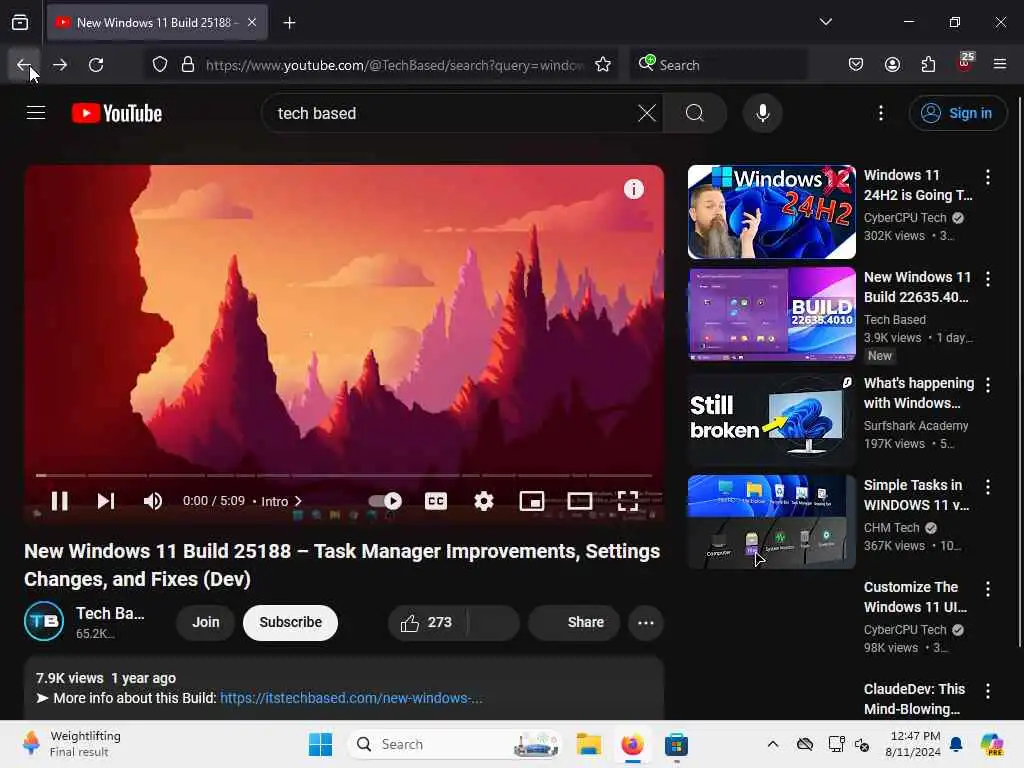Toggle the autoplay switch
Viewport: 1024px width, 768px height.
[x=385, y=502]
